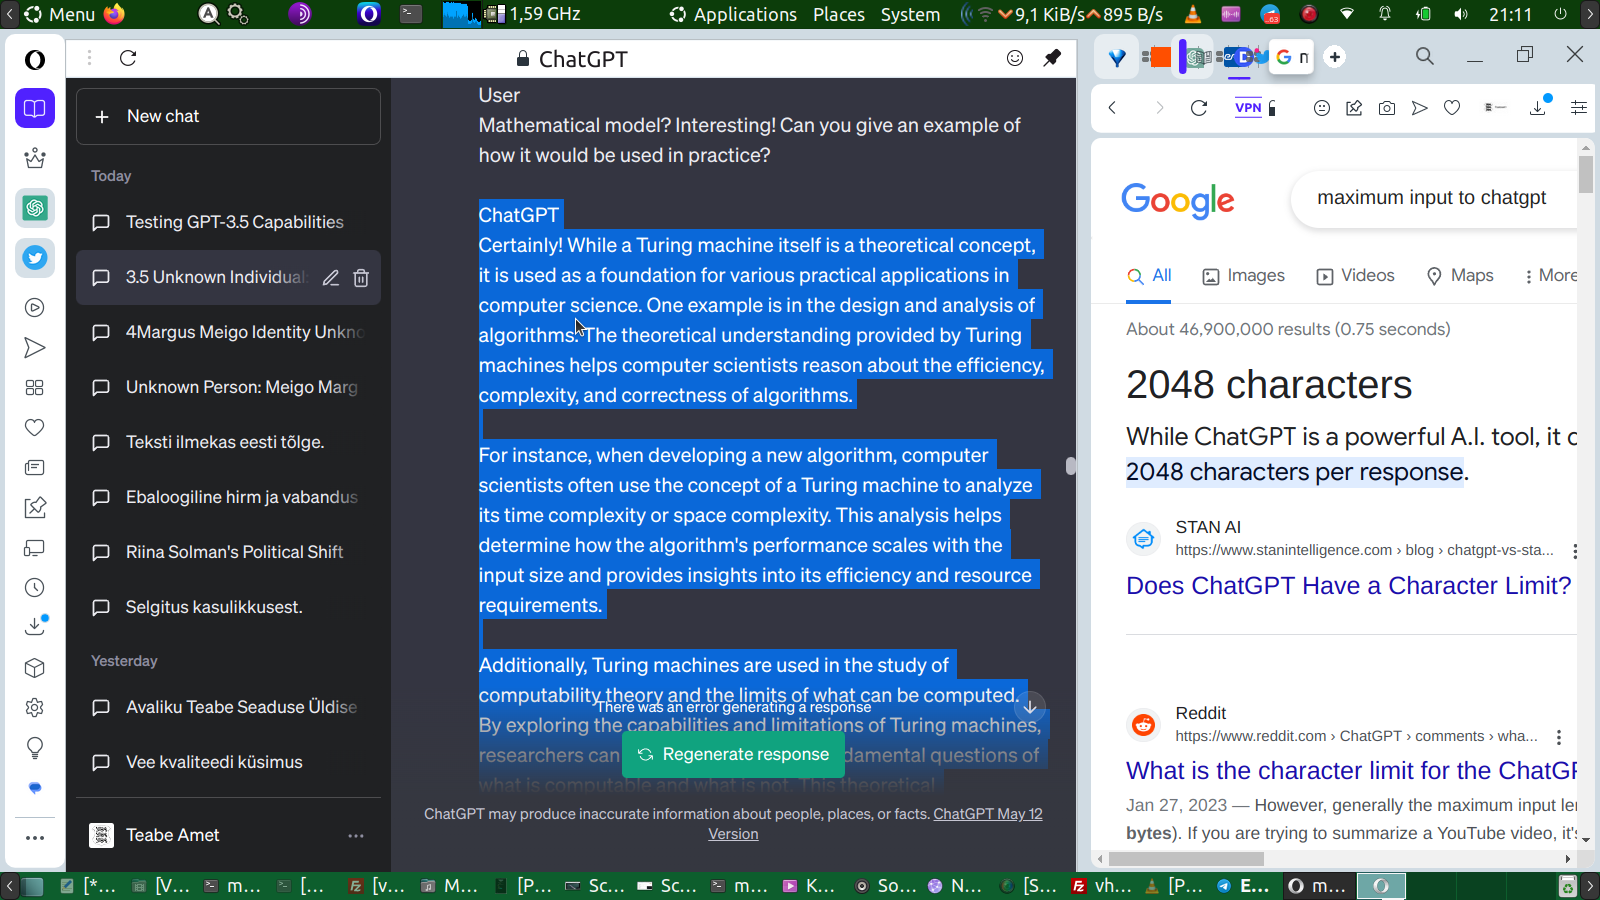The image size is (1600, 900).
Task: Click the Google page horizontal scrollbar
Action: click(x=1186, y=859)
